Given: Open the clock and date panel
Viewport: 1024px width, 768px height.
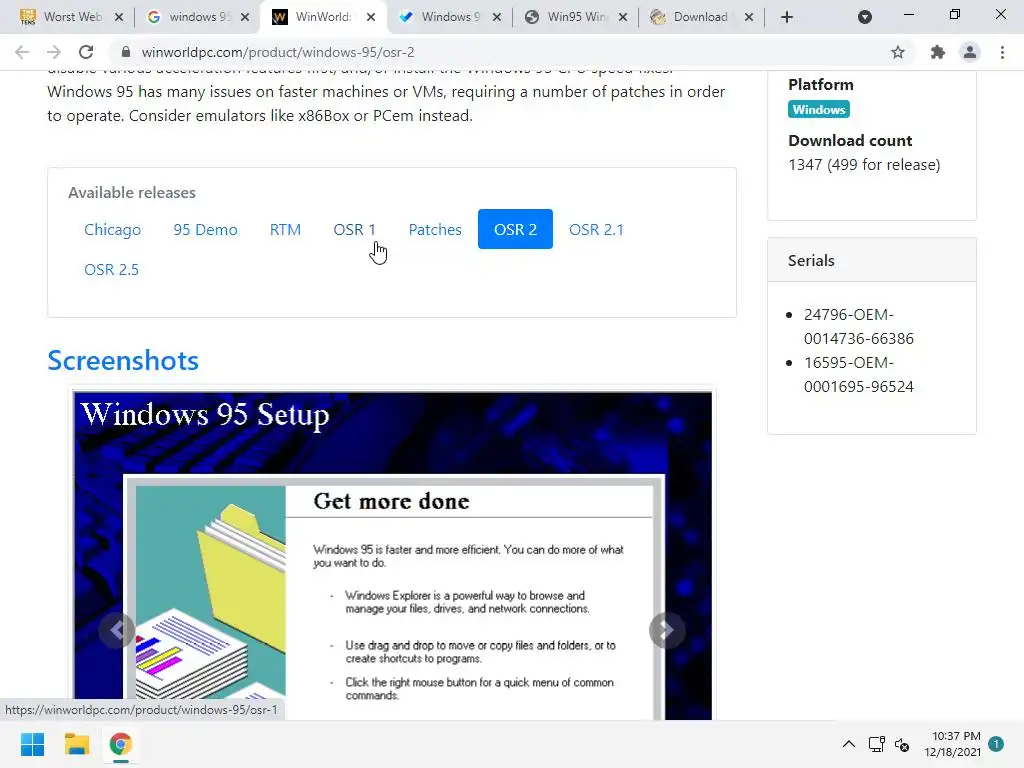Looking at the screenshot, I should coord(952,744).
